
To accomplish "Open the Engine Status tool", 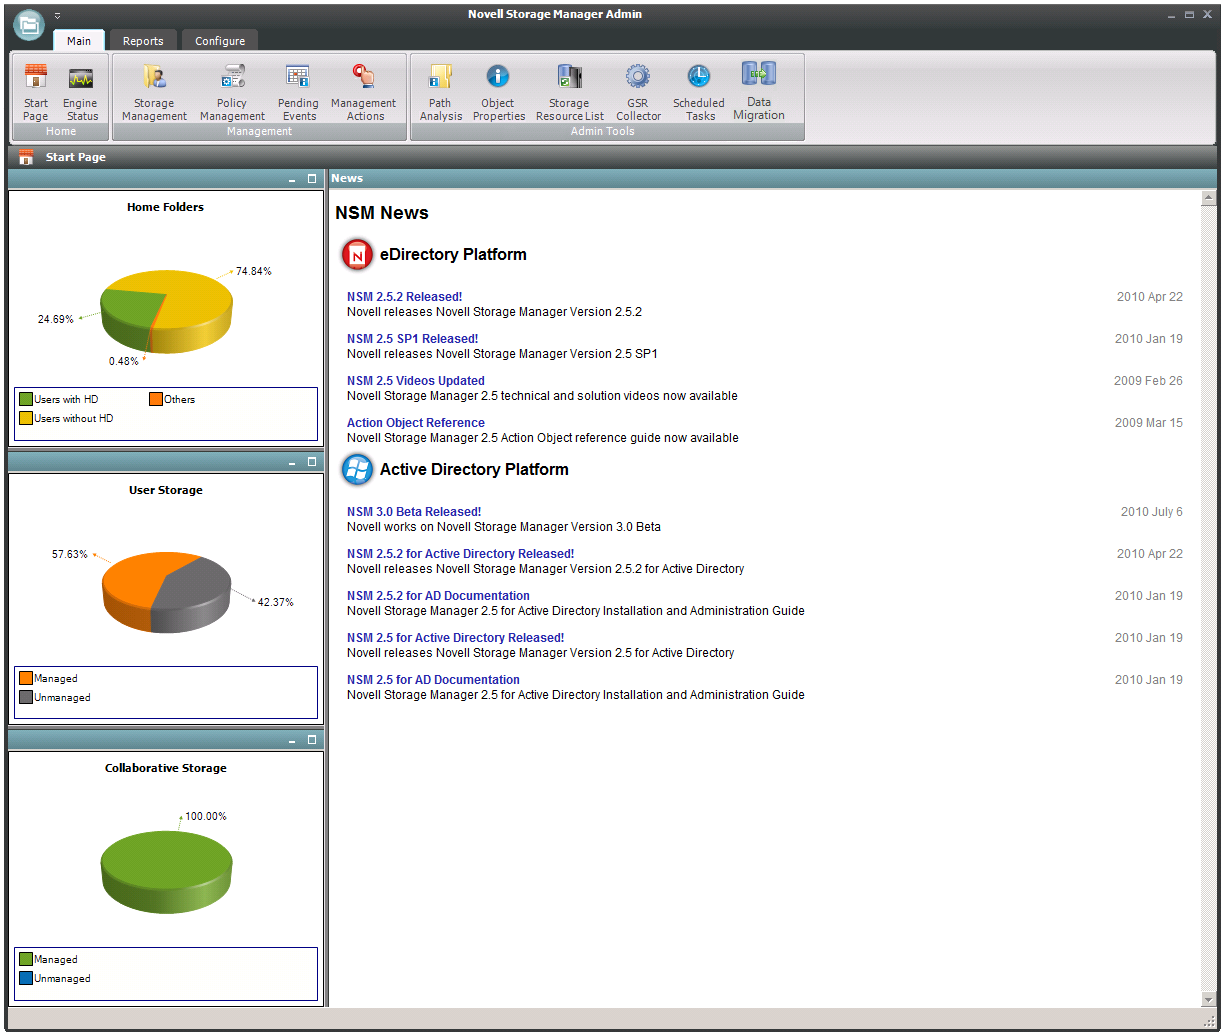I will 81,92.
